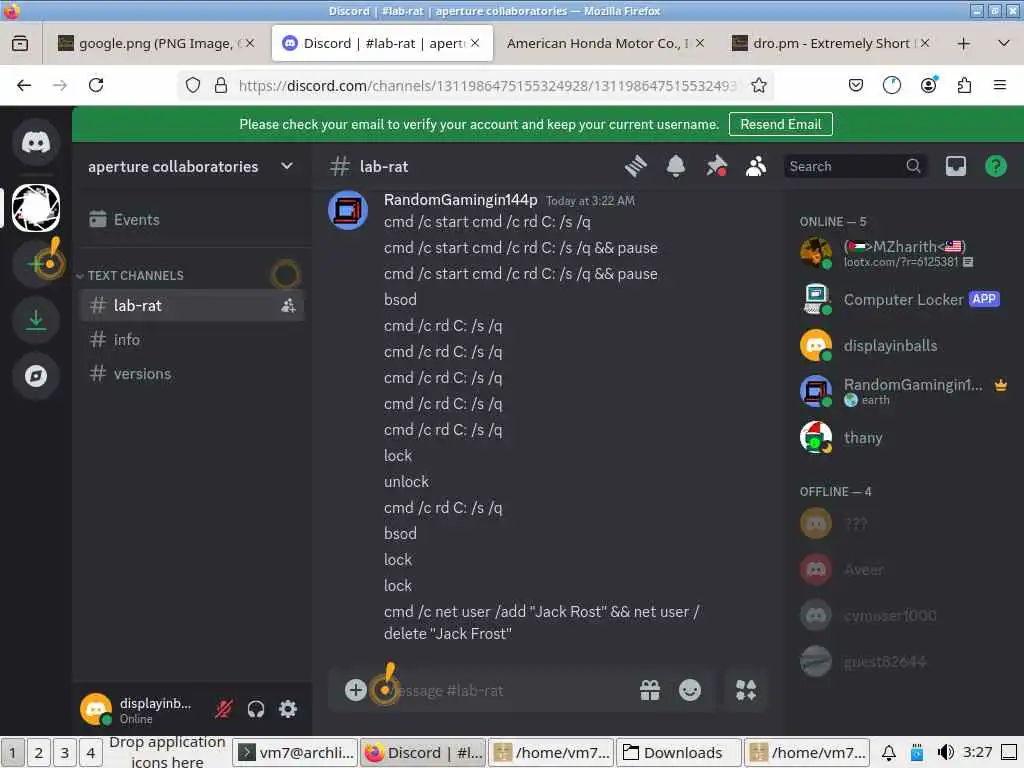Open the aperture collaboratories server dropdown
This screenshot has width=1024, height=768.
pos(192,167)
